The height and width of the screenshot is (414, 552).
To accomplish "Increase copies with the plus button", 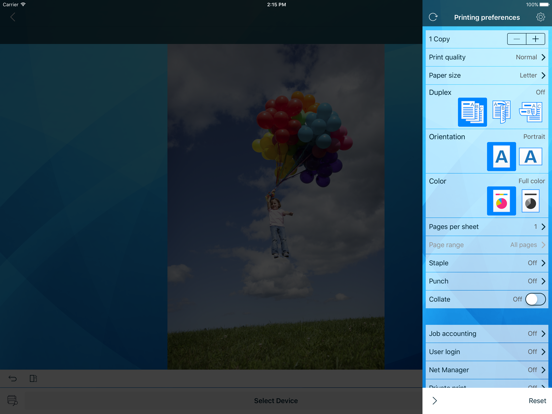I will (x=535, y=39).
